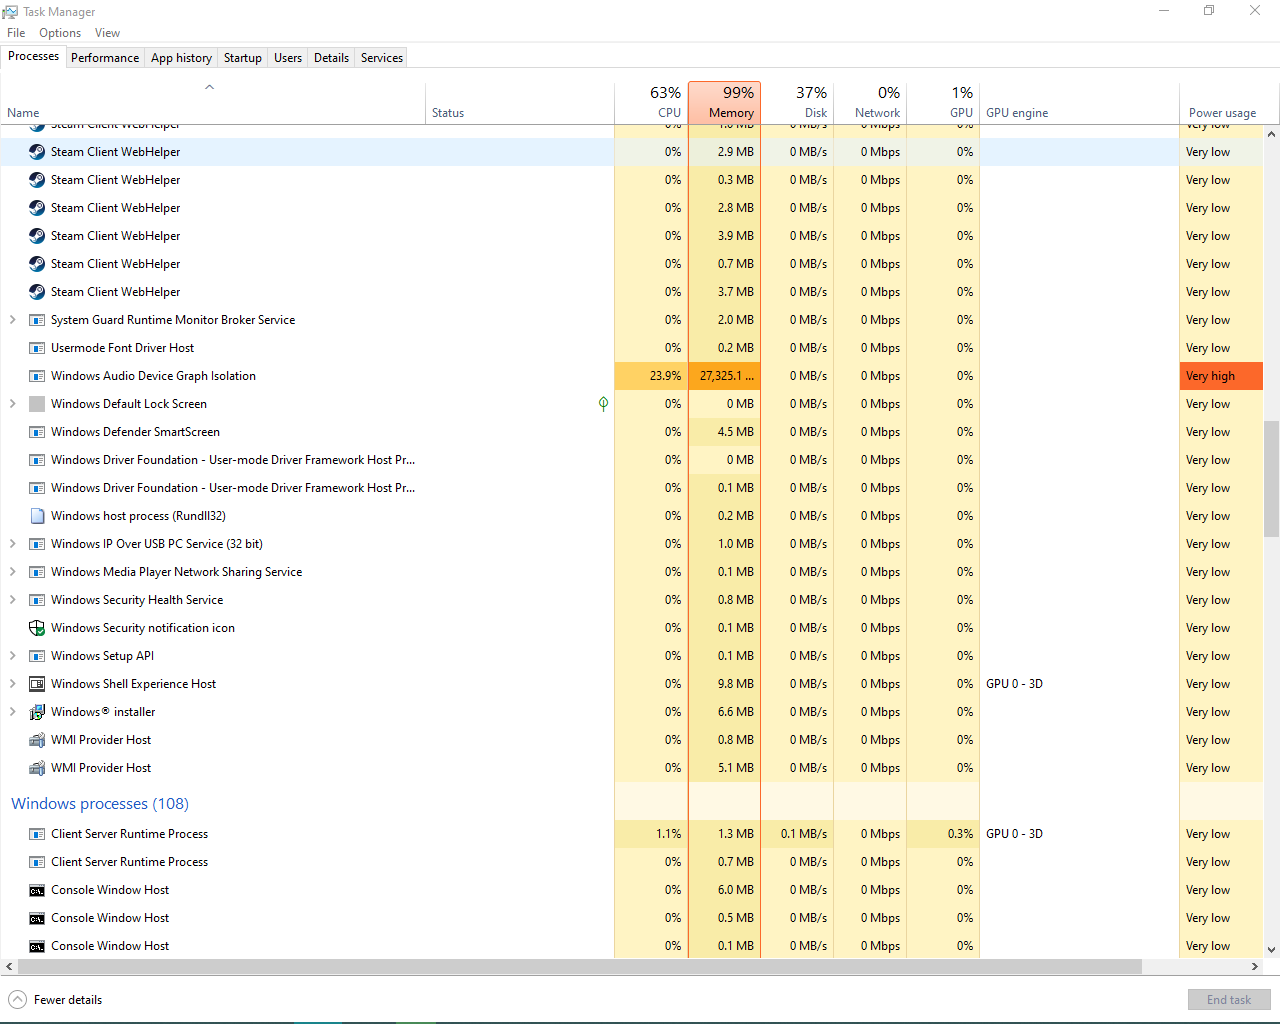This screenshot has height=1024, width=1280.
Task: Select Usermode Font Driver Host row
Action: click(632, 348)
